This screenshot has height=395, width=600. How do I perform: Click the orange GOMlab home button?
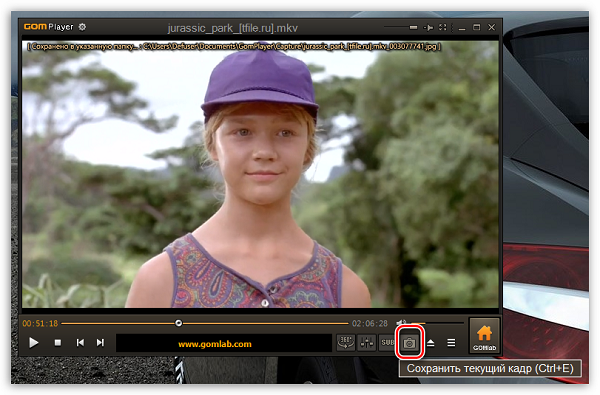[484, 336]
